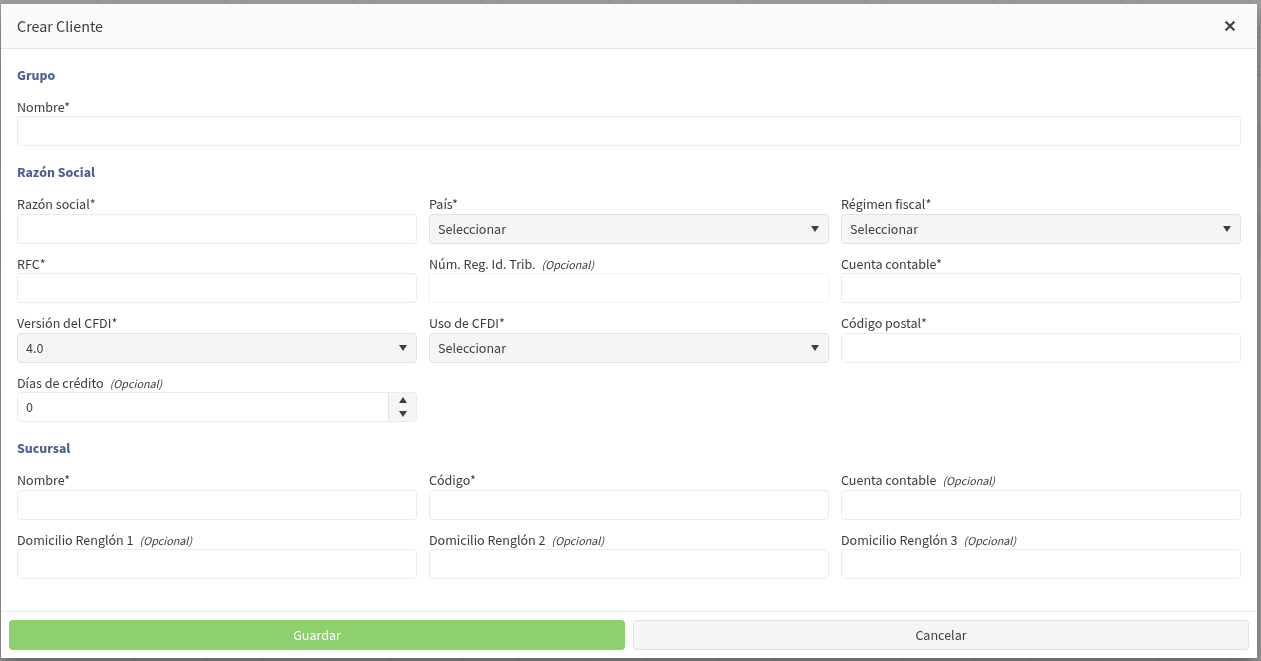This screenshot has width=1261, height=661.
Task: Click the Domicilio Renglón 3 field
Action: (x=1041, y=564)
